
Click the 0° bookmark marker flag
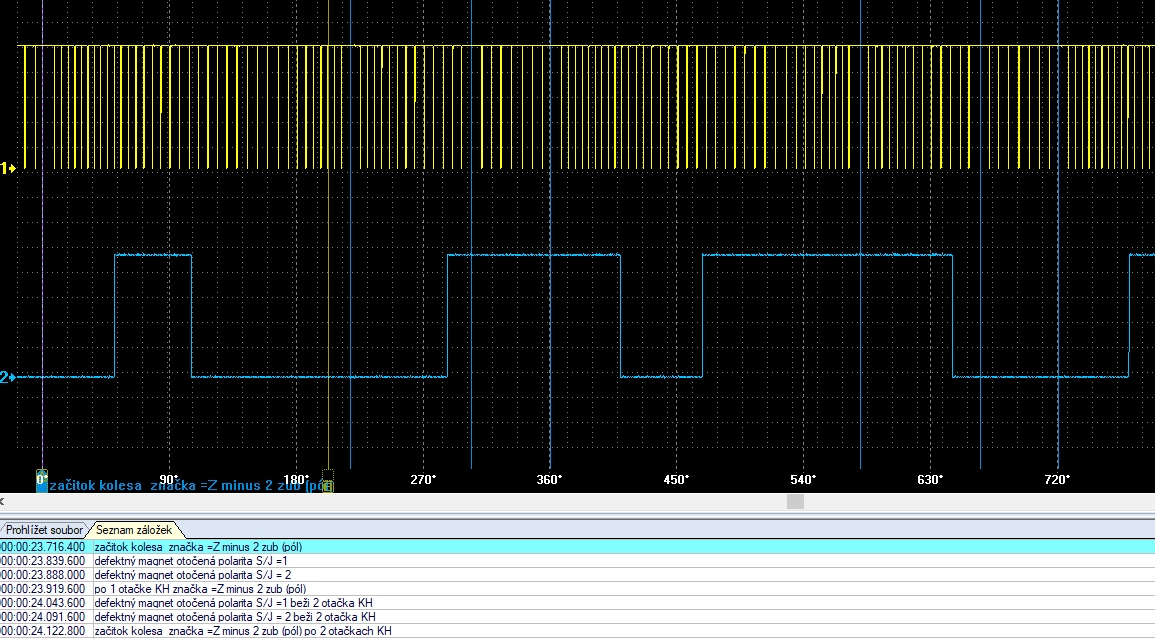pos(42,481)
